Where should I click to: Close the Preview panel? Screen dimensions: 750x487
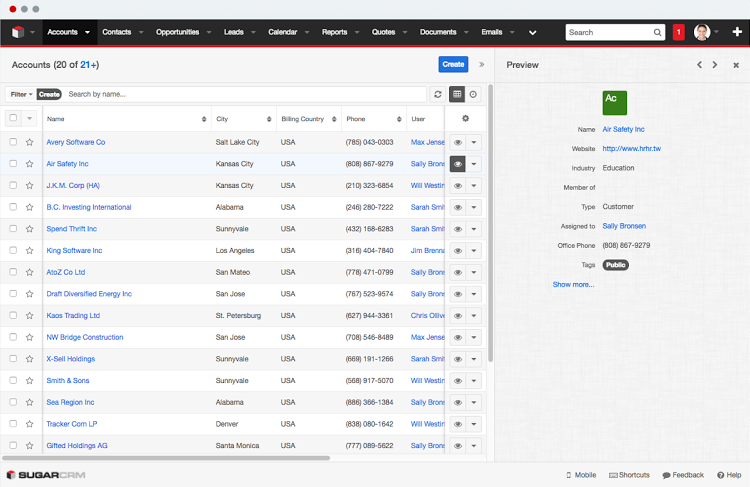[736, 65]
